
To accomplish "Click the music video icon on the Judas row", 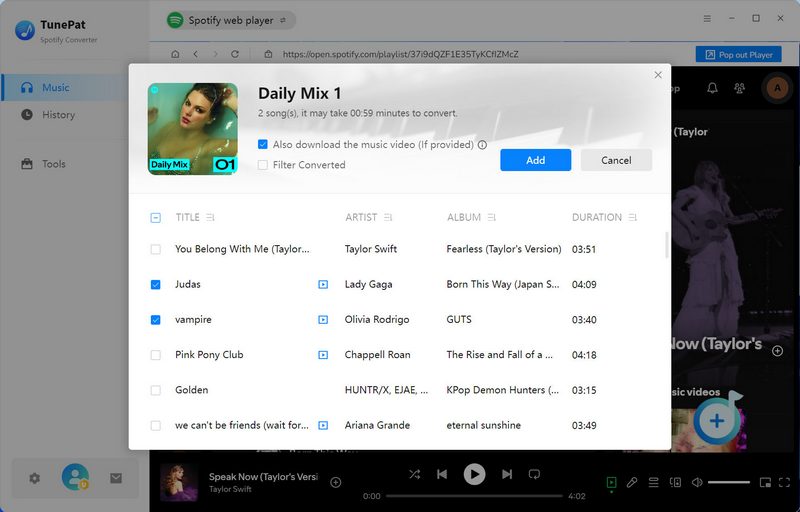I will coord(323,285).
